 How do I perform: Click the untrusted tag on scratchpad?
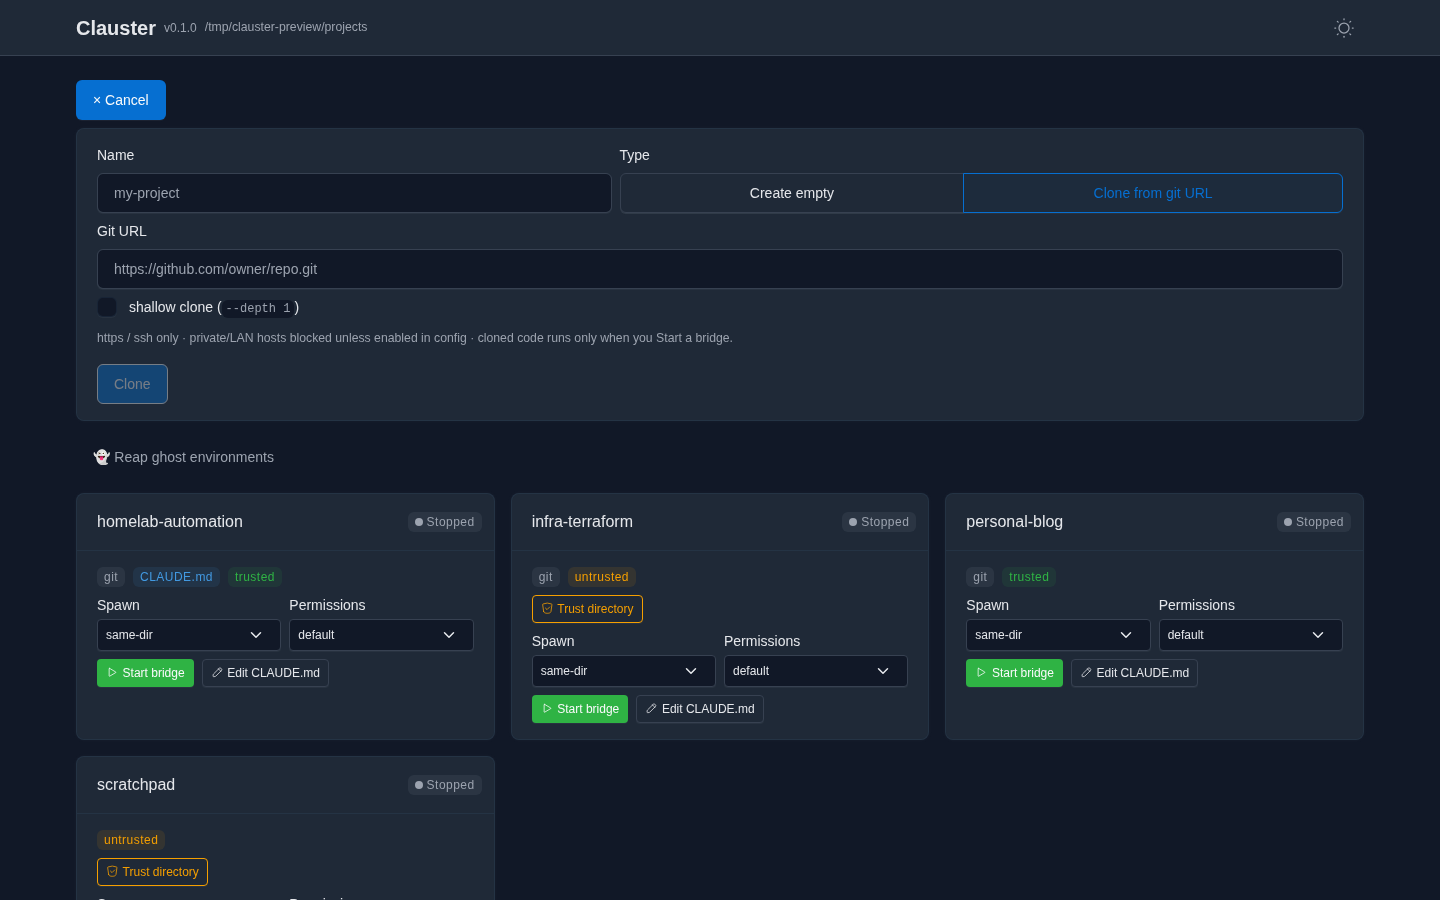[131, 840]
